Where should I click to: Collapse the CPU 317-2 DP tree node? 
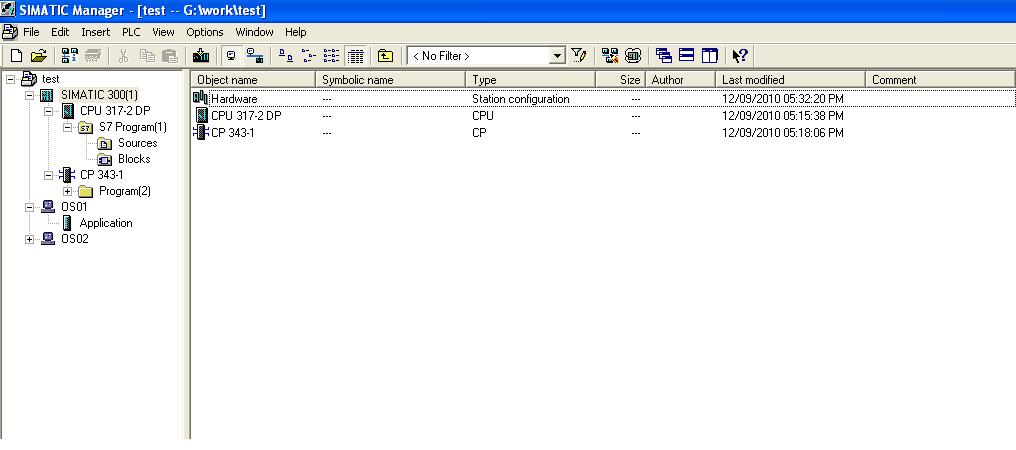48,112
